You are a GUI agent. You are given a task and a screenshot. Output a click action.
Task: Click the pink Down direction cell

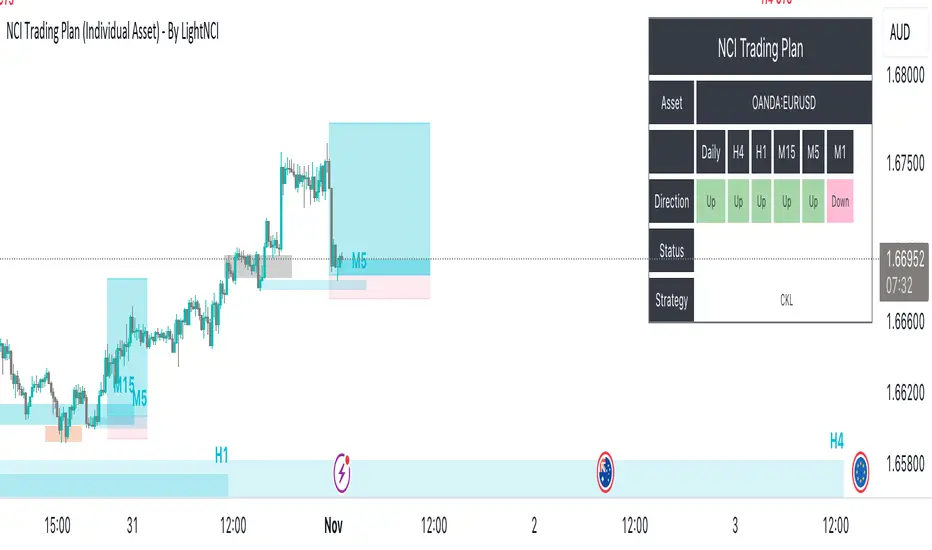(x=840, y=201)
